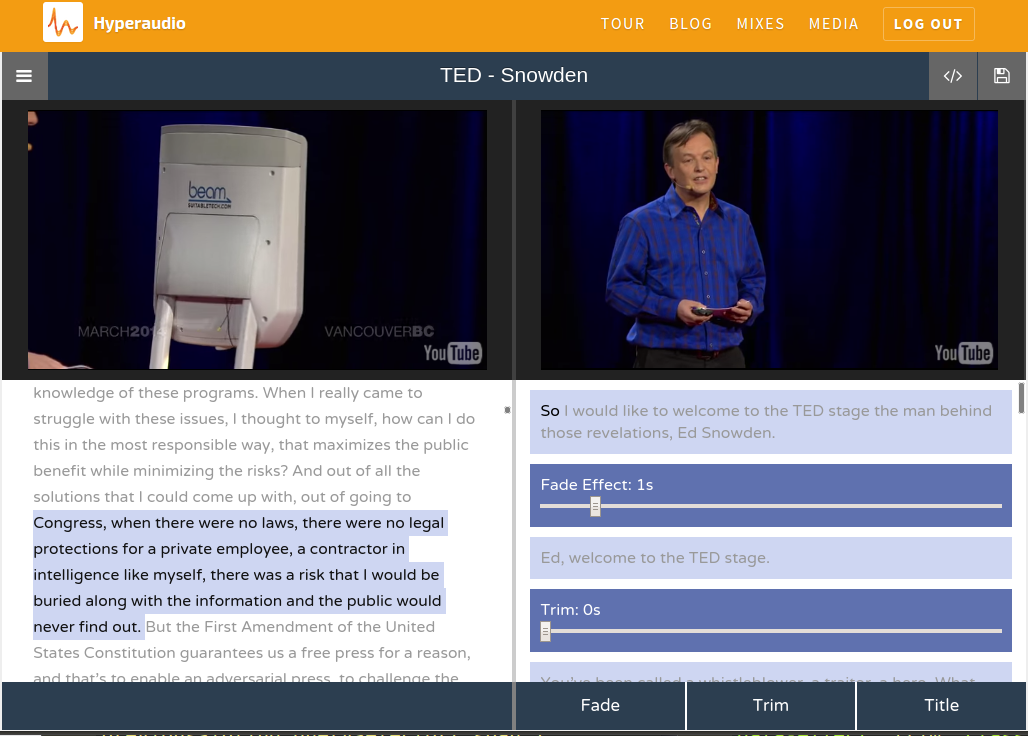This screenshot has height=736, width=1028.
Task: Click the "Fade Effect: 1s" label
Action: [597, 485]
